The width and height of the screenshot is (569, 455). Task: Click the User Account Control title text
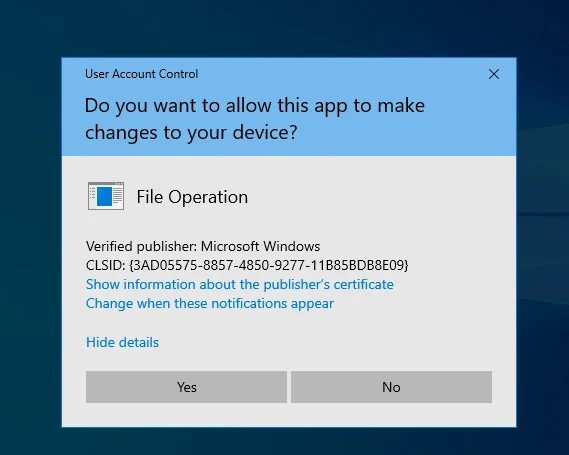142,74
